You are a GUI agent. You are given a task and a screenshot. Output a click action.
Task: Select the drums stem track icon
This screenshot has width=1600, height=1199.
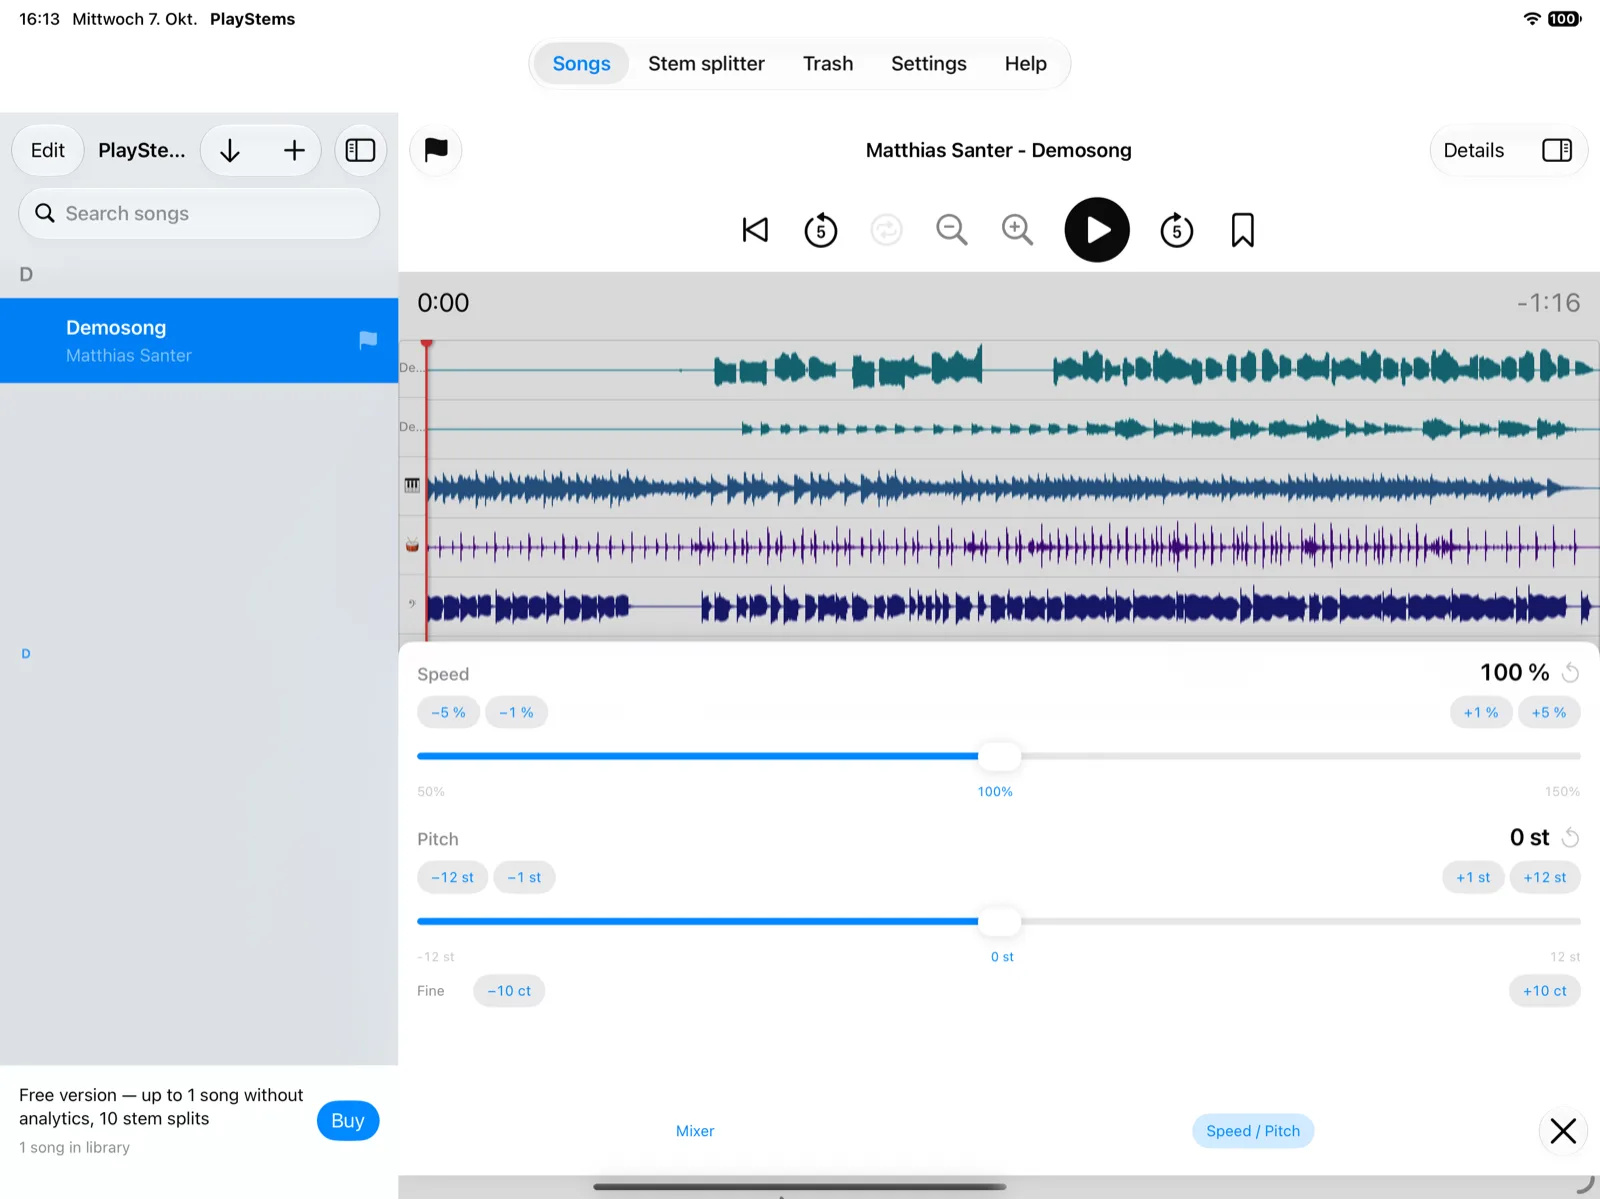click(x=412, y=545)
